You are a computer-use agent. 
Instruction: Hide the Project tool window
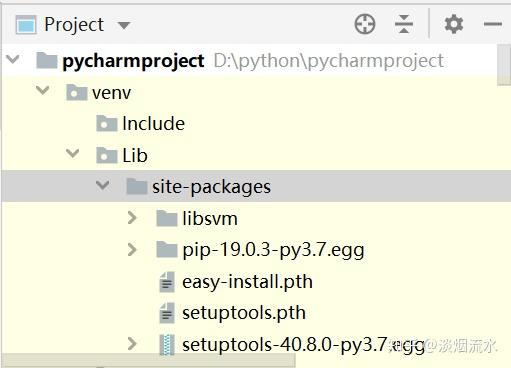point(493,24)
